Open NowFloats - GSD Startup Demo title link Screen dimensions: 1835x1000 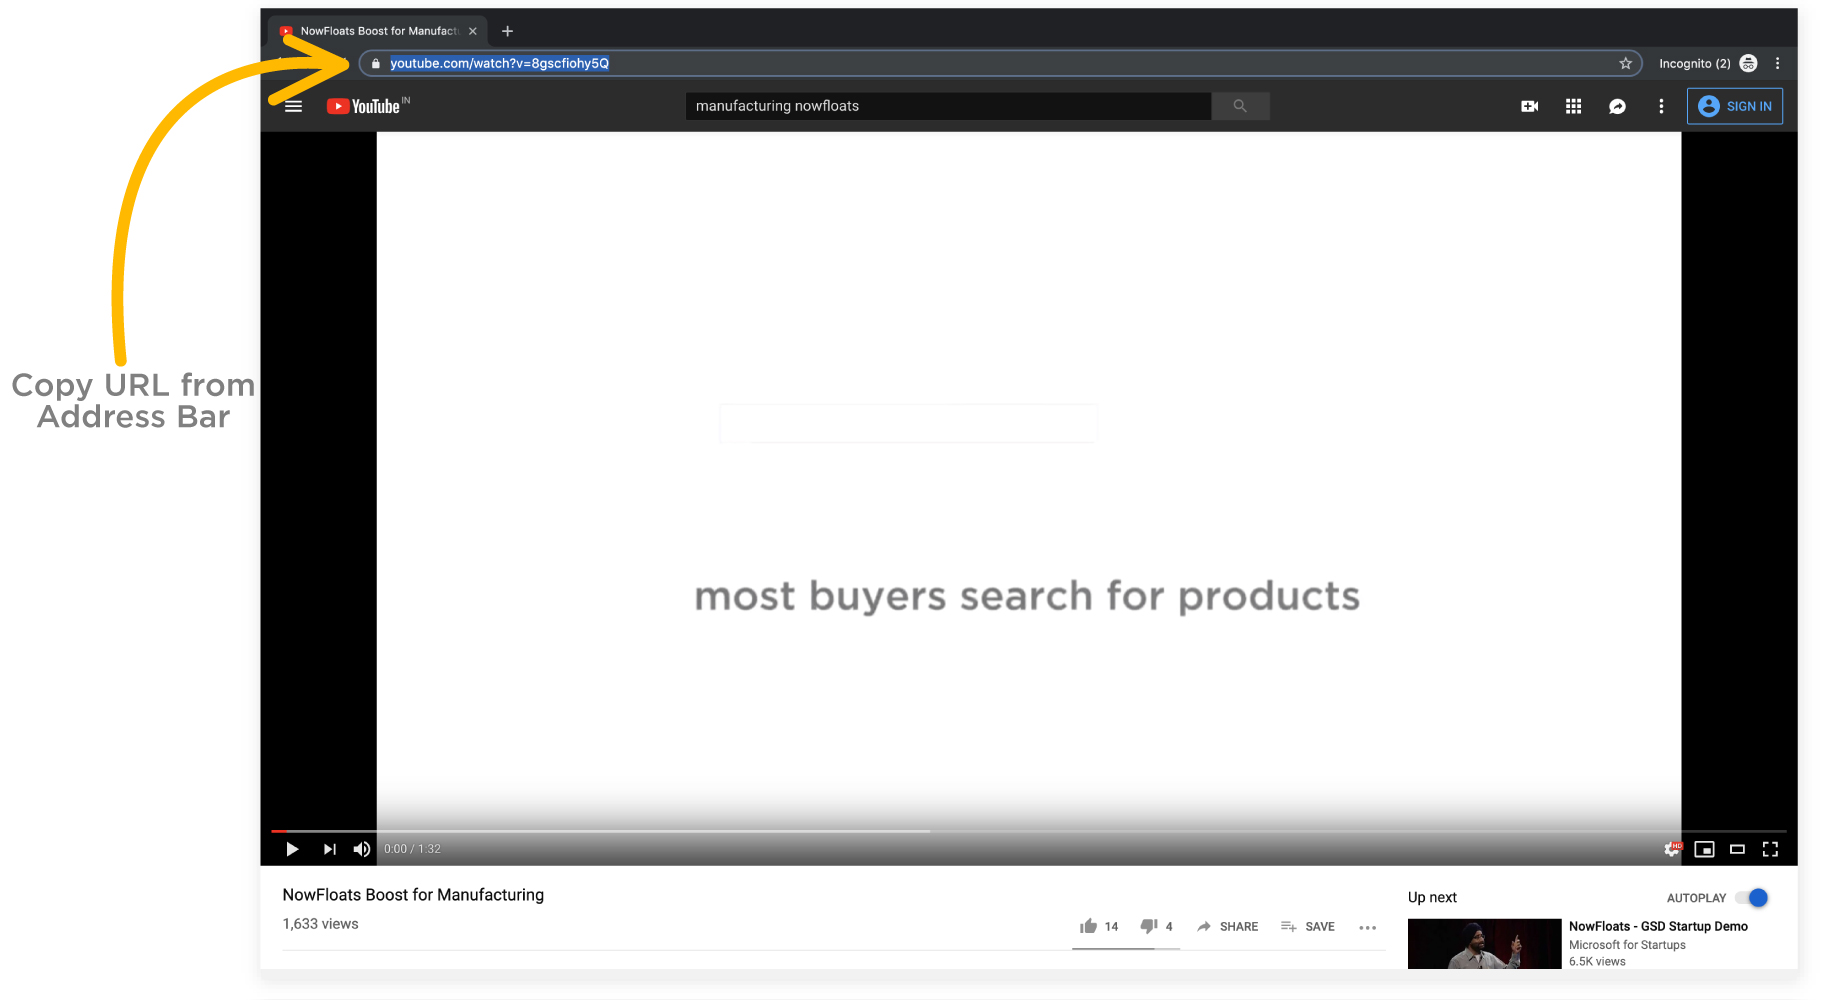coord(1658,927)
